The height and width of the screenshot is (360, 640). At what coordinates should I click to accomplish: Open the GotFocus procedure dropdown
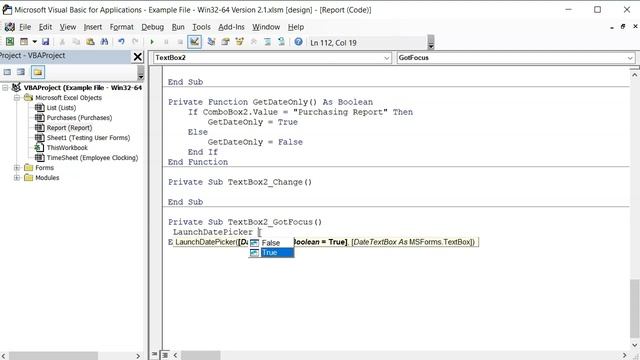(630, 58)
